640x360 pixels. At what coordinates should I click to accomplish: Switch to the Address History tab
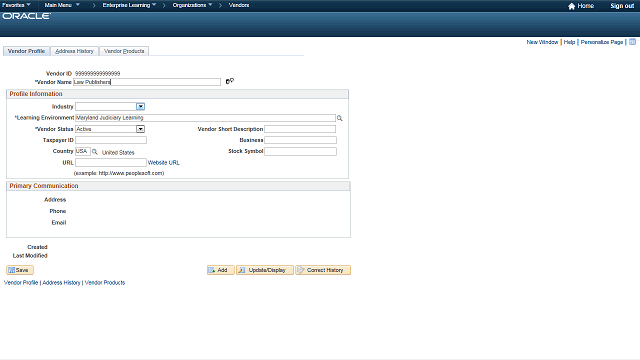coord(74,51)
